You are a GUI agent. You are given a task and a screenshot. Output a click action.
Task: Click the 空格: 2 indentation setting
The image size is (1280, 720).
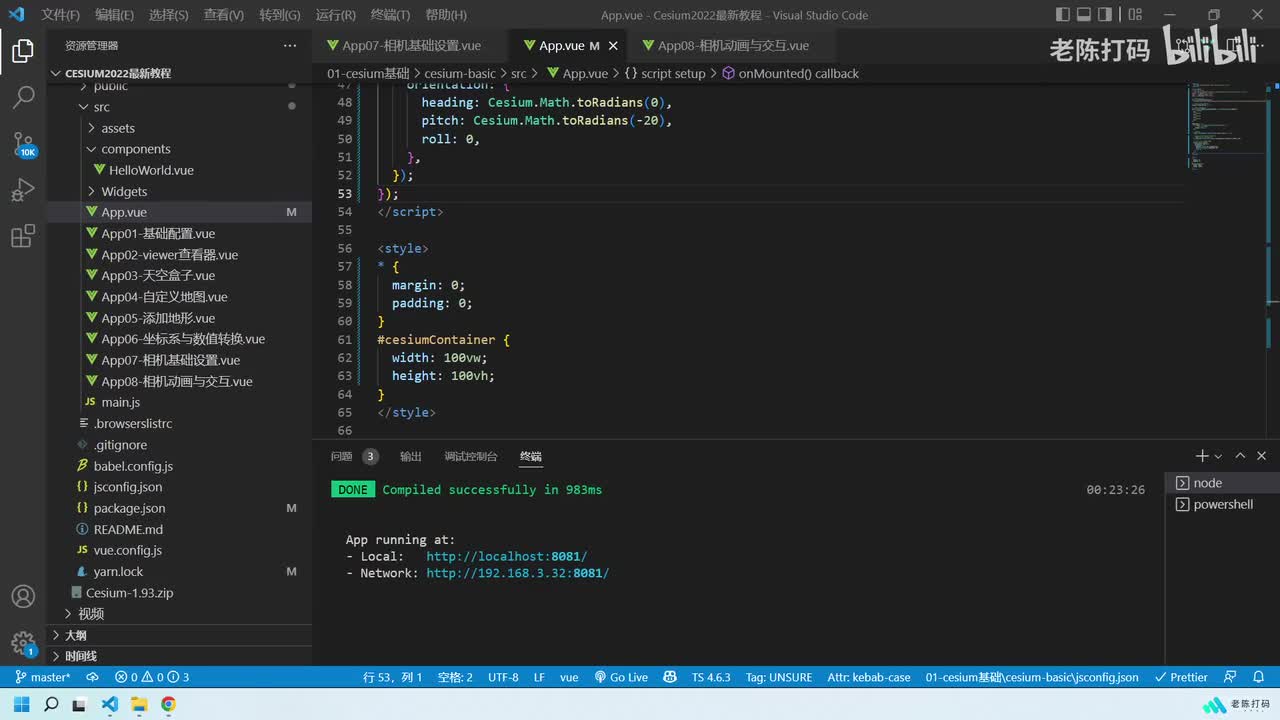(455, 677)
